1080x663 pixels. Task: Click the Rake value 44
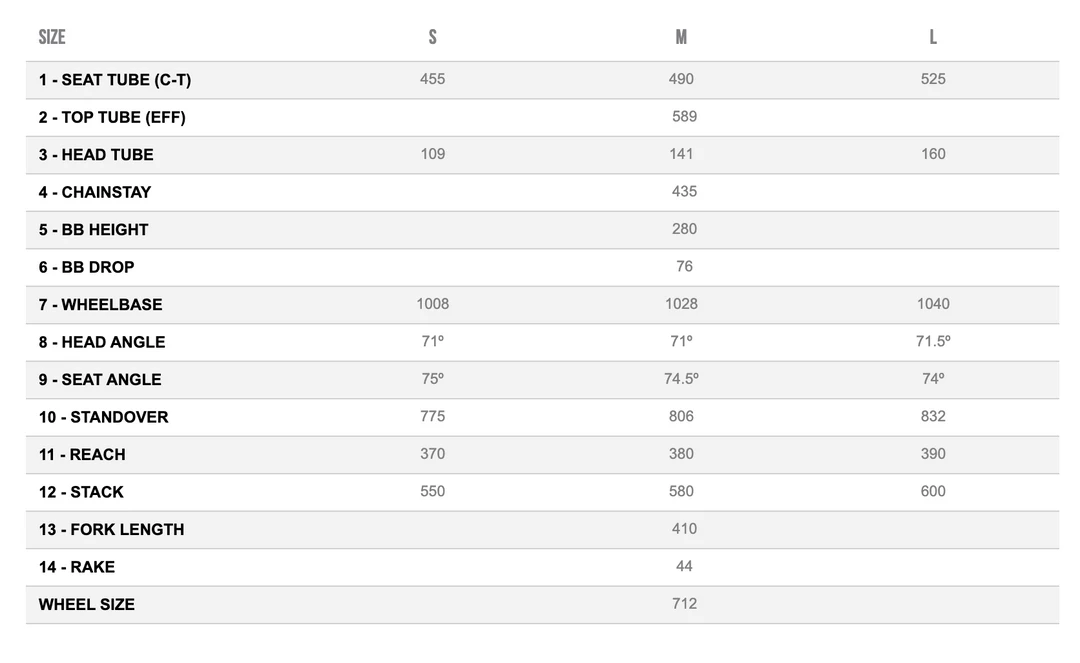pyautogui.click(x=684, y=567)
